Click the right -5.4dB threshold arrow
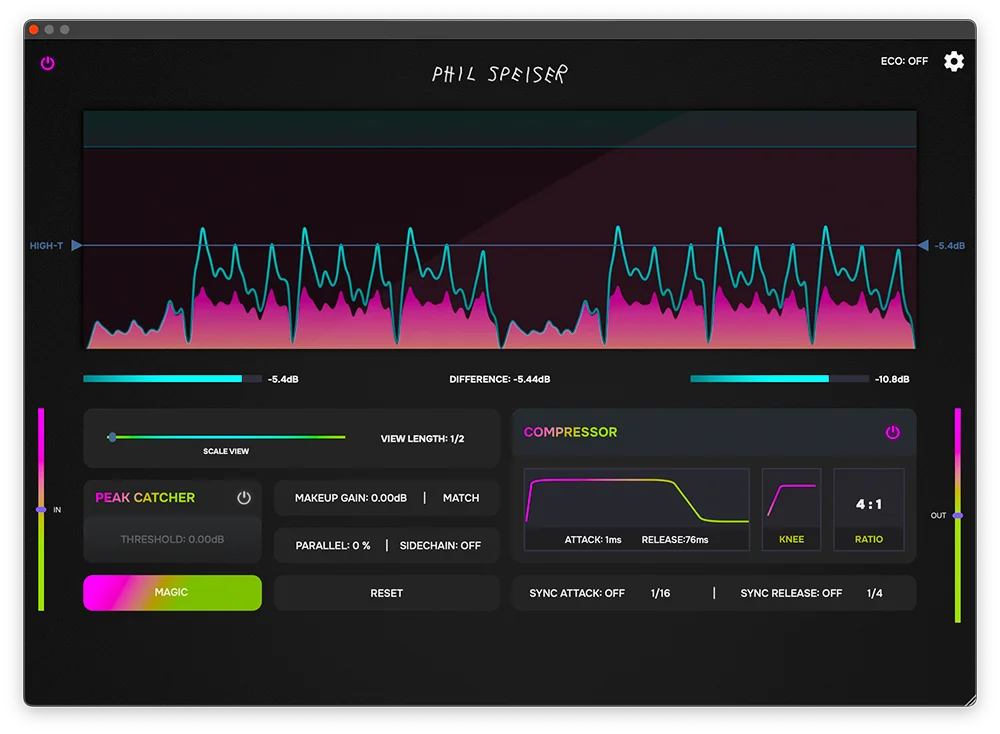 click(x=923, y=246)
